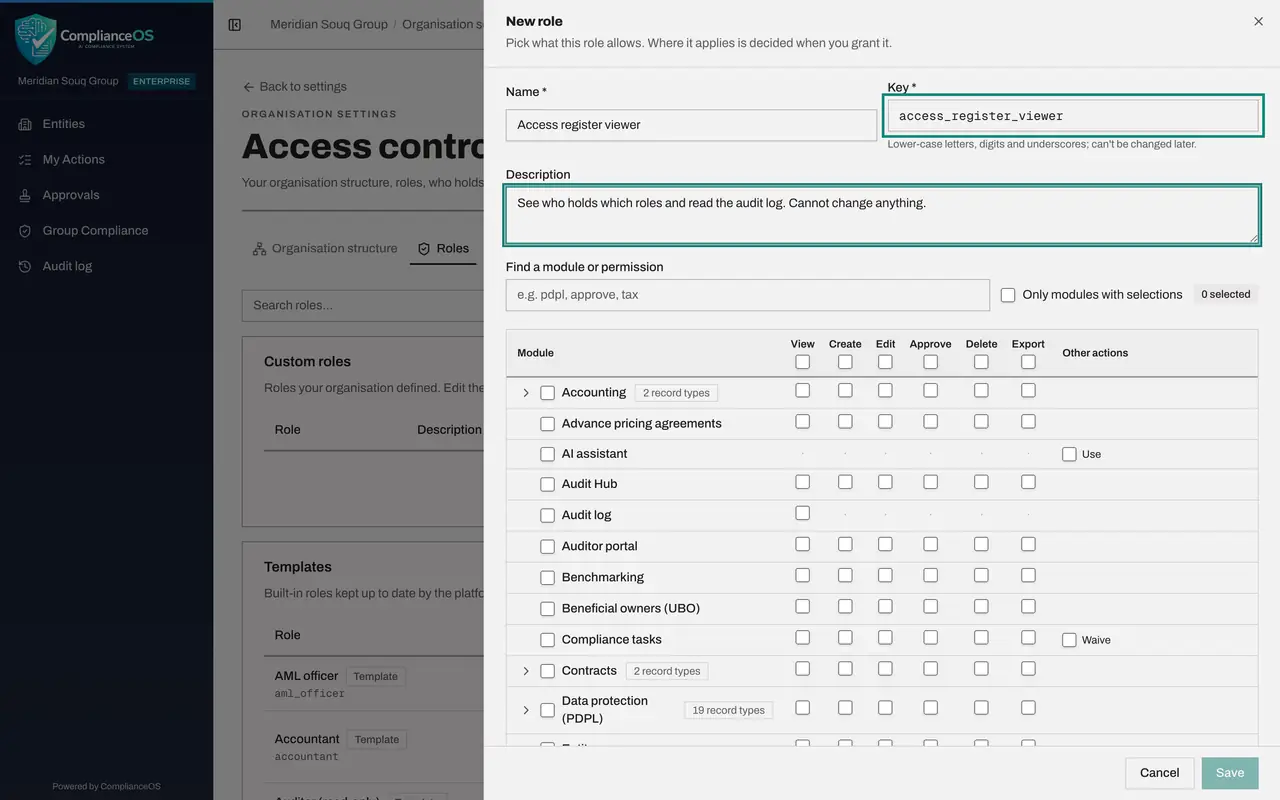Save the new role

click(1230, 773)
